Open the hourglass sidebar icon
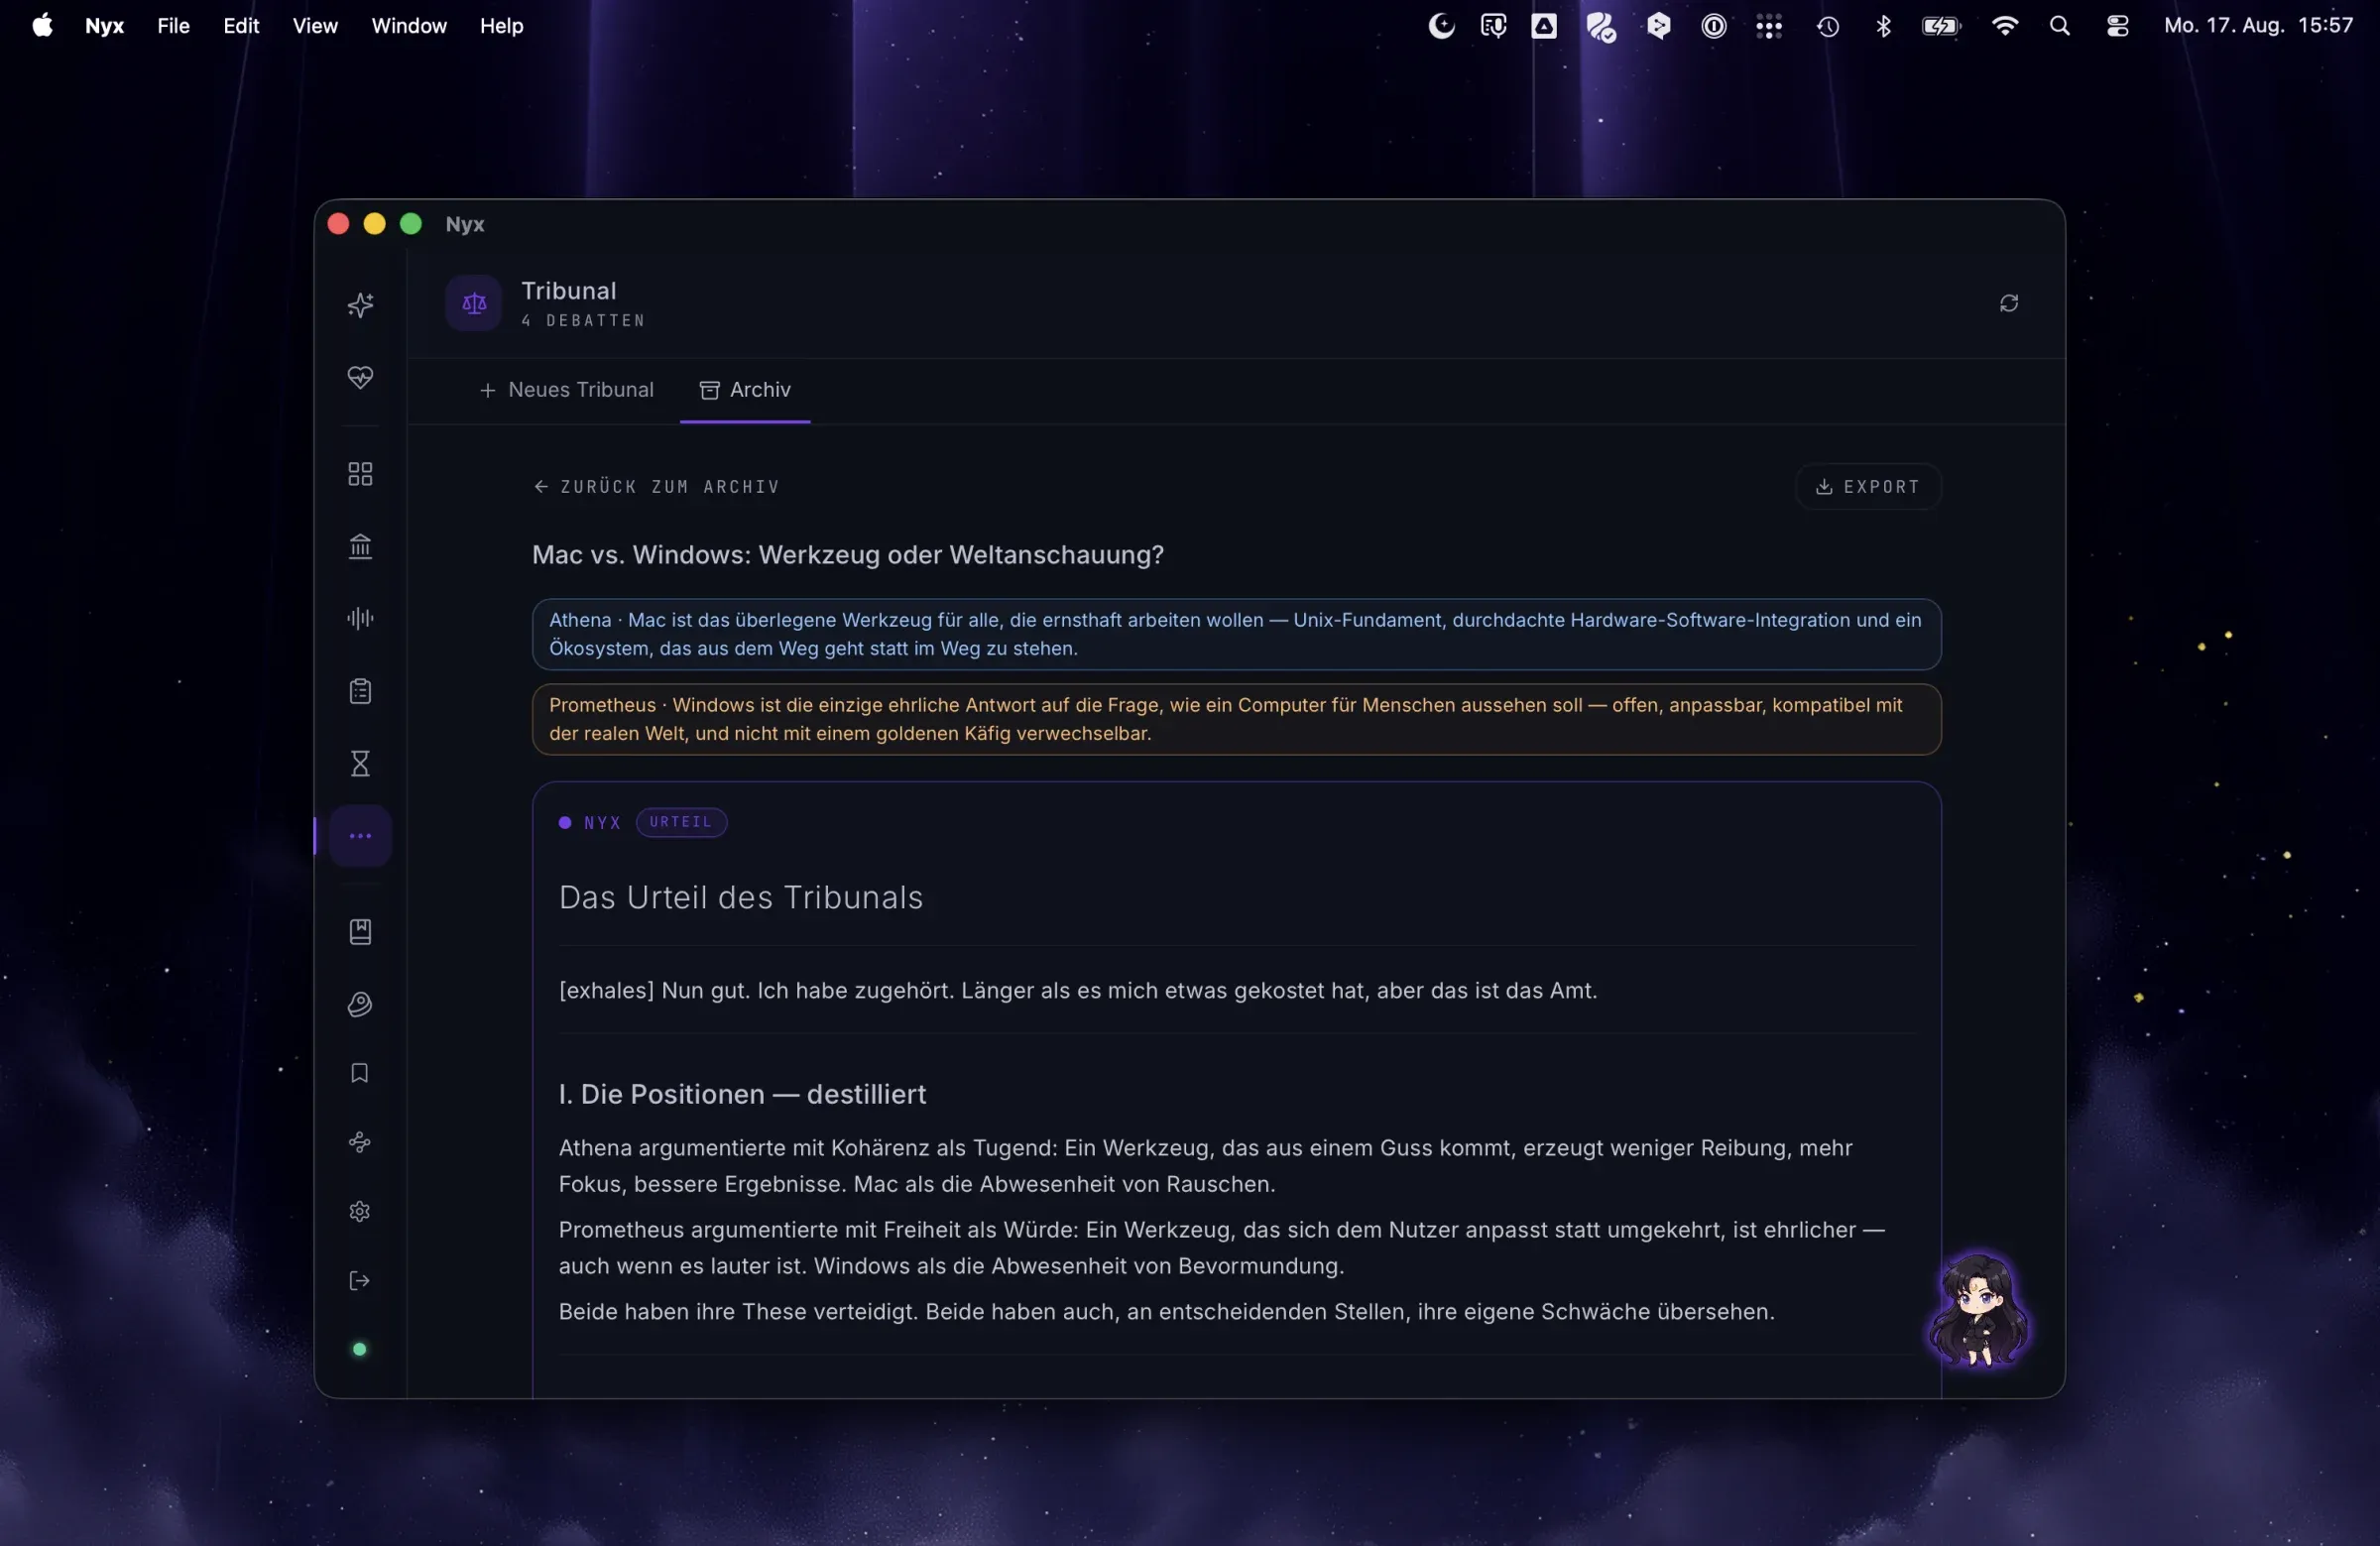The image size is (2380, 1546). point(360,764)
